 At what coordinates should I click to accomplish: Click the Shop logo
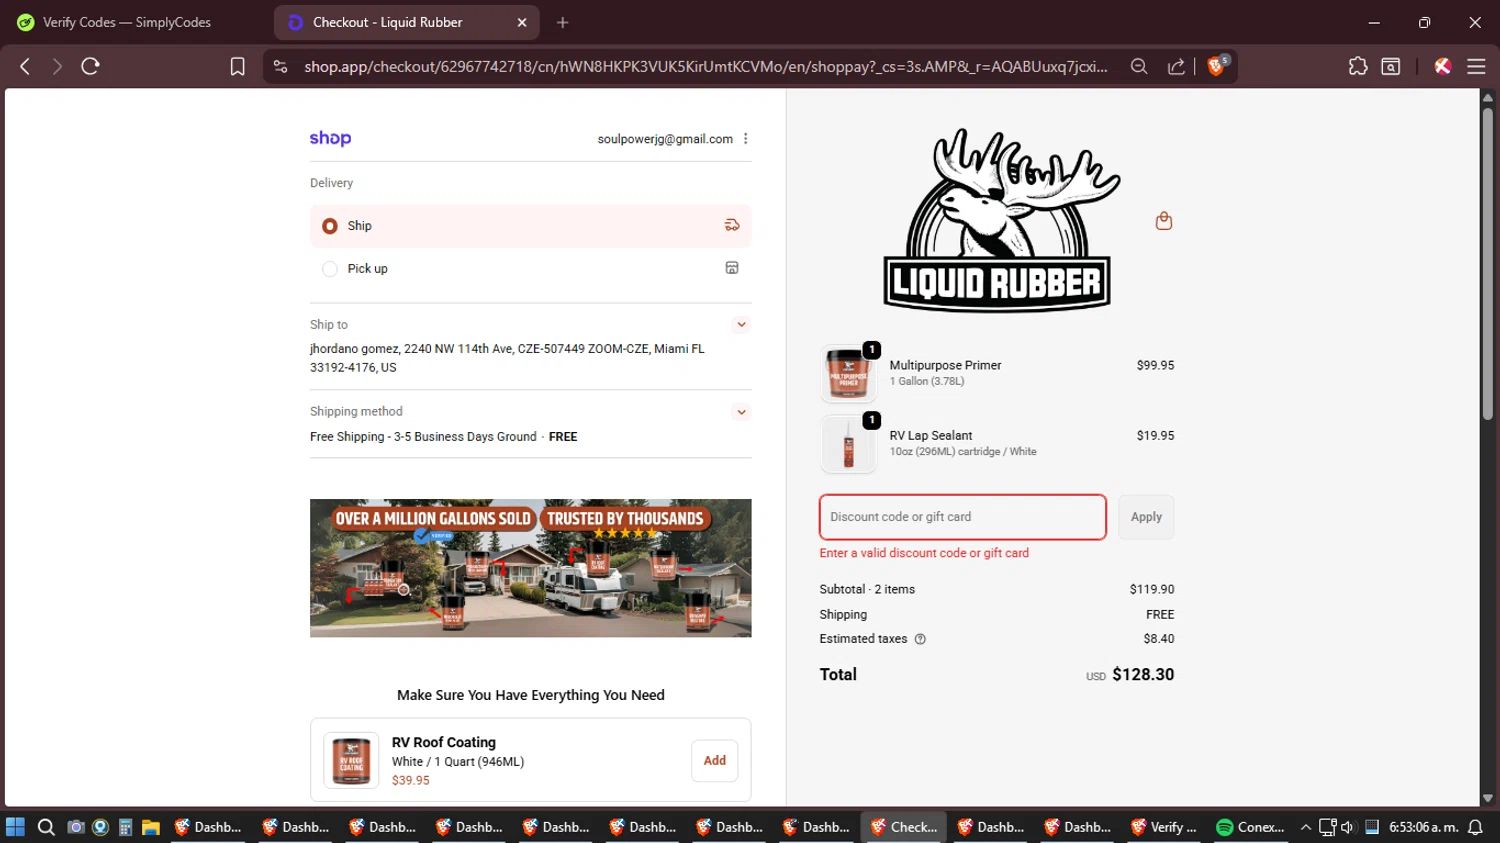(x=330, y=138)
